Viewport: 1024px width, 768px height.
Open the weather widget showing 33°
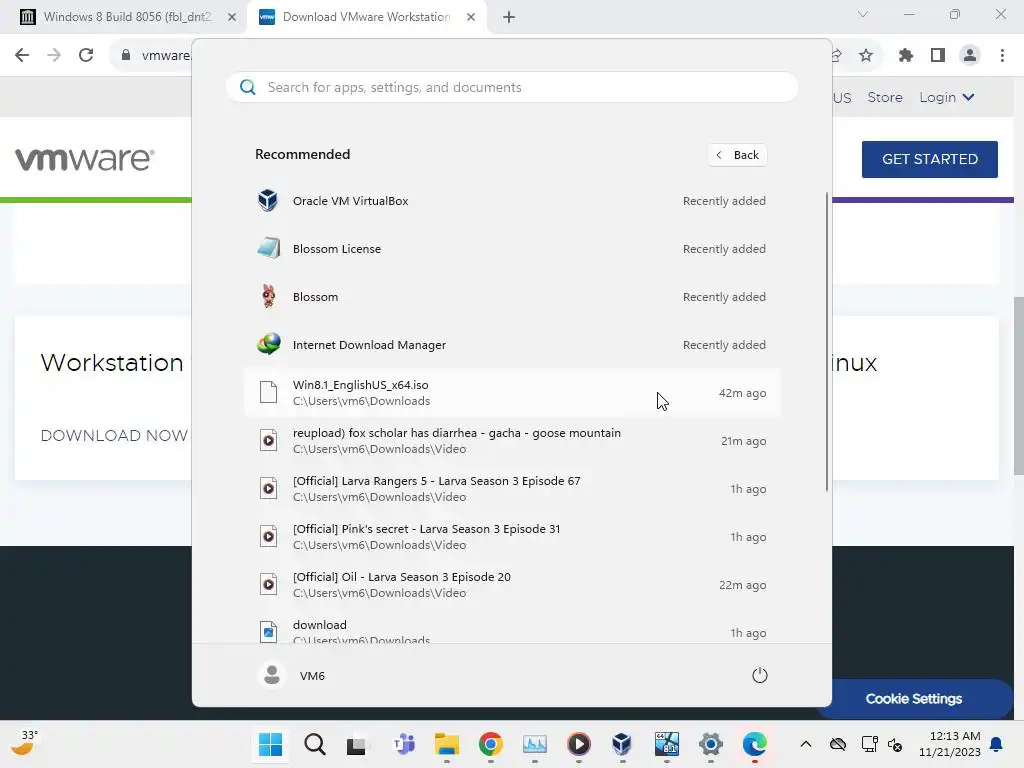pyautogui.click(x=24, y=743)
